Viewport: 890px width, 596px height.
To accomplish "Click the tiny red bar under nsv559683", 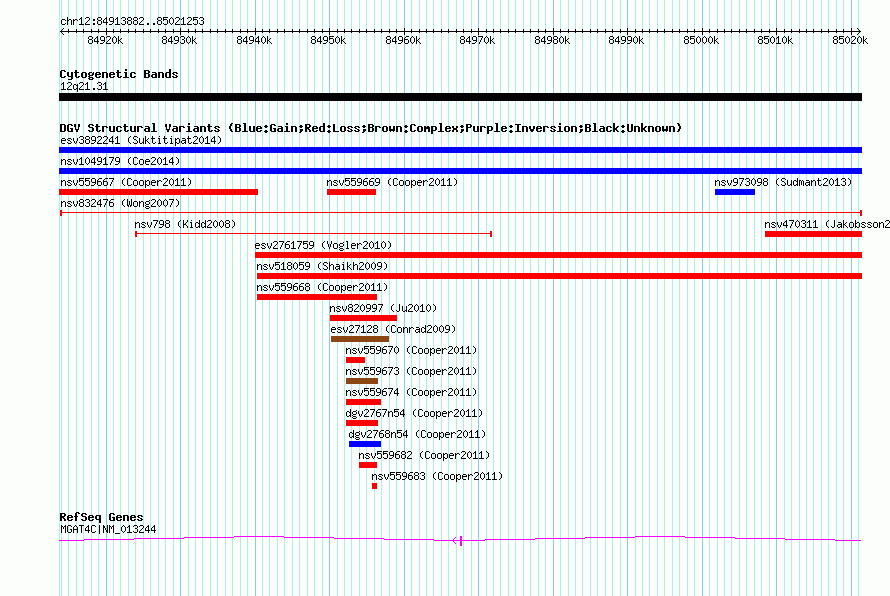I will pos(375,486).
